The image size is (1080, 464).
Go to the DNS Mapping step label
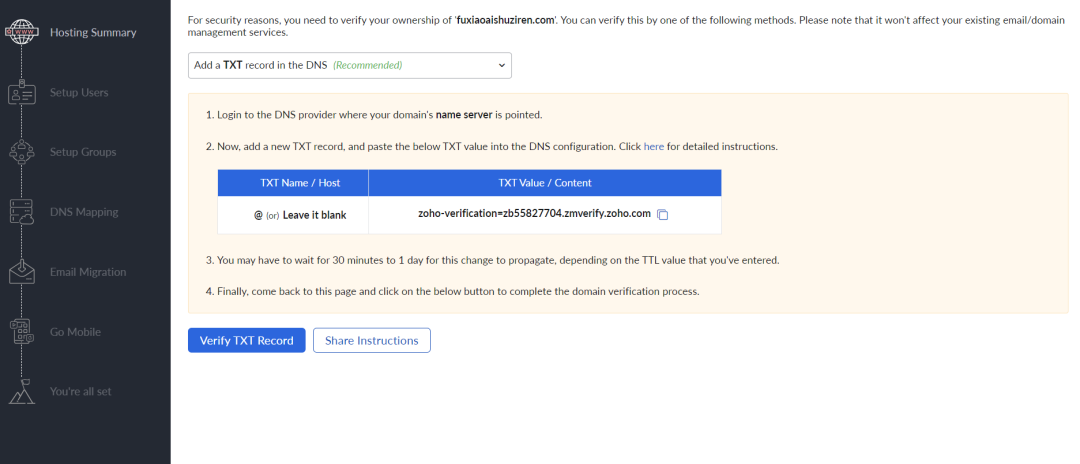[84, 212]
